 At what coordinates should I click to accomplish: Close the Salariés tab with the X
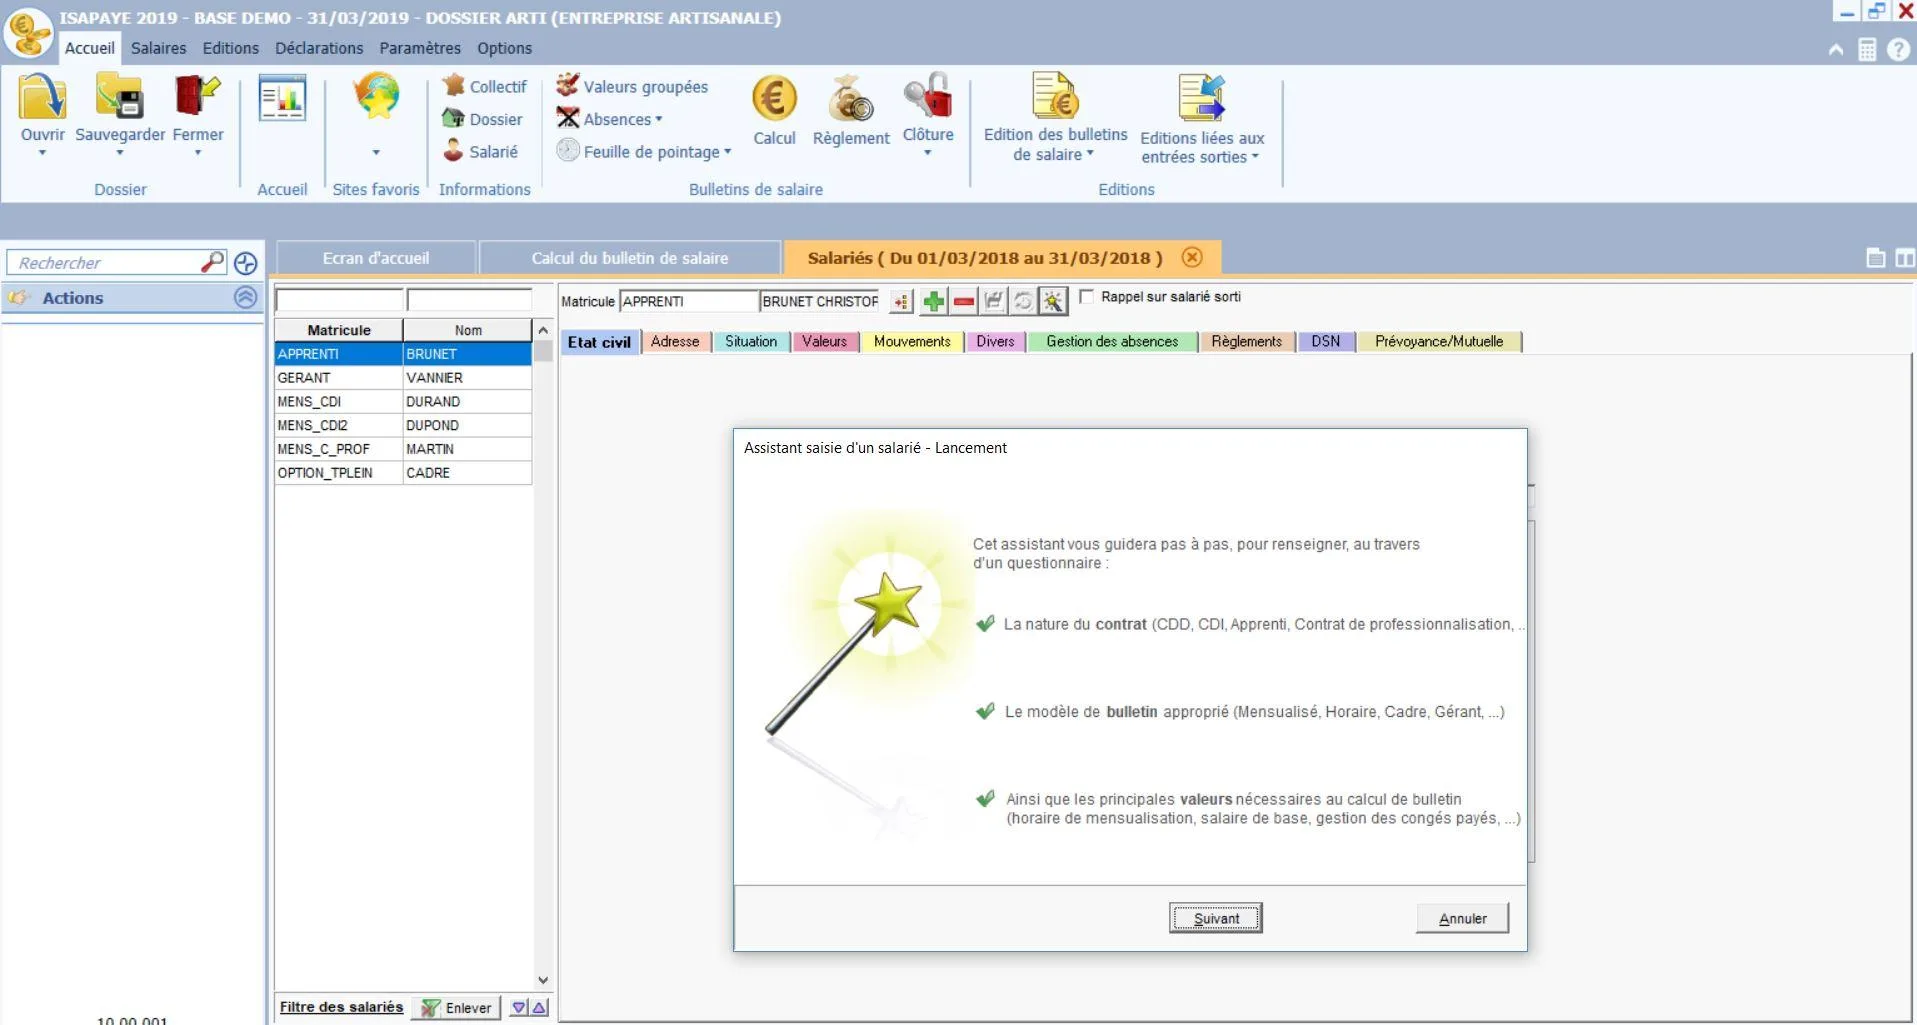tap(1192, 257)
